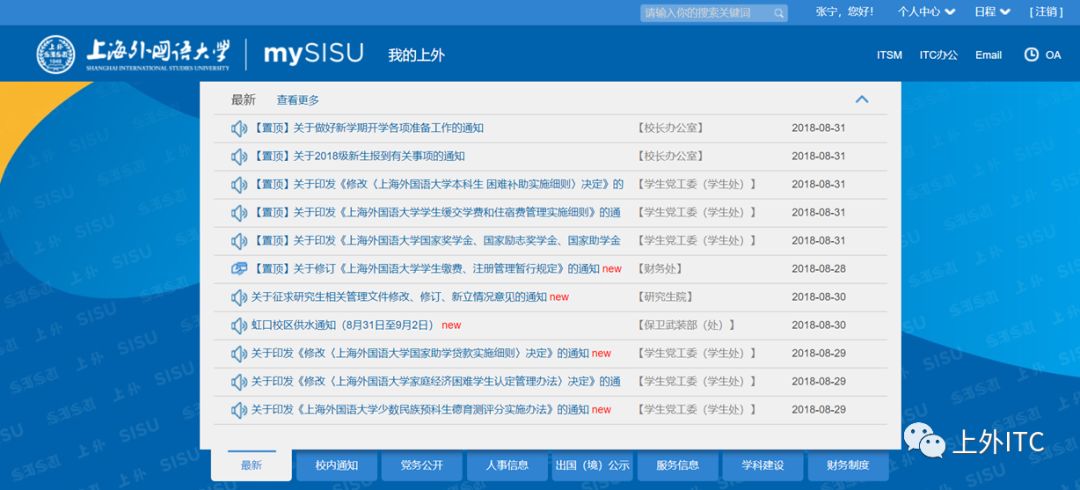
Task: Click the 张宁，您好! greeting text
Action: [x=844, y=12]
